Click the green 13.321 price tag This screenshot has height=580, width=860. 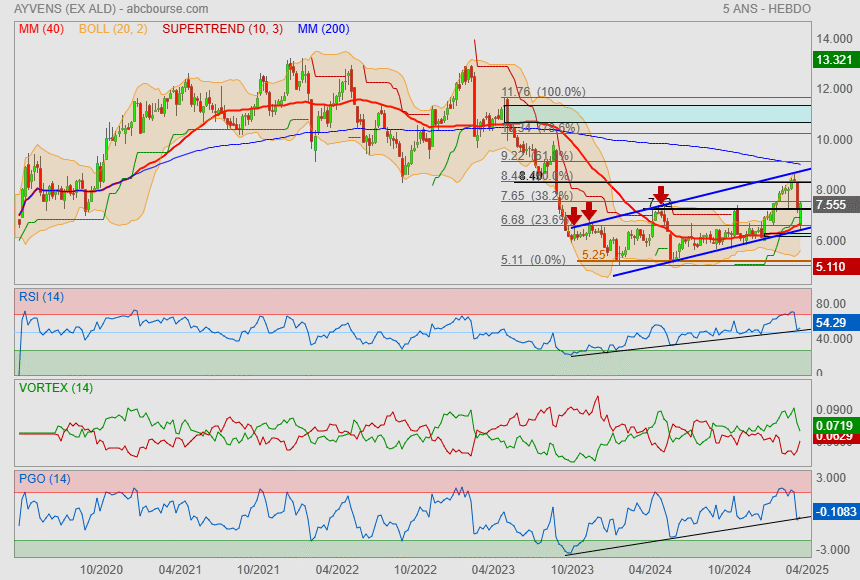coord(832,60)
